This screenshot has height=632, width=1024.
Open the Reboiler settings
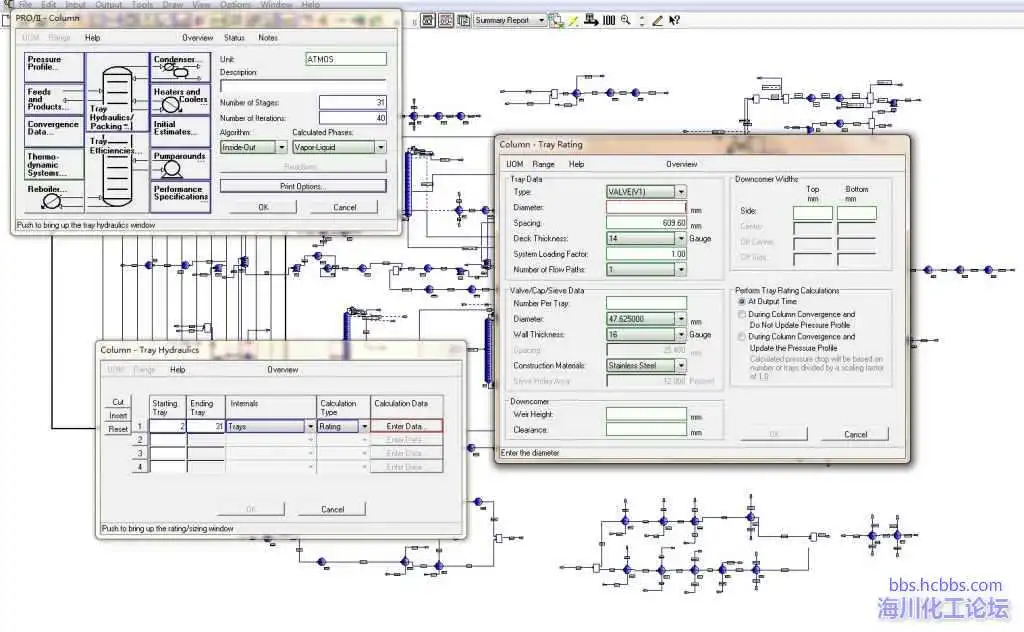pyautogui.click(x=54, y=197)
